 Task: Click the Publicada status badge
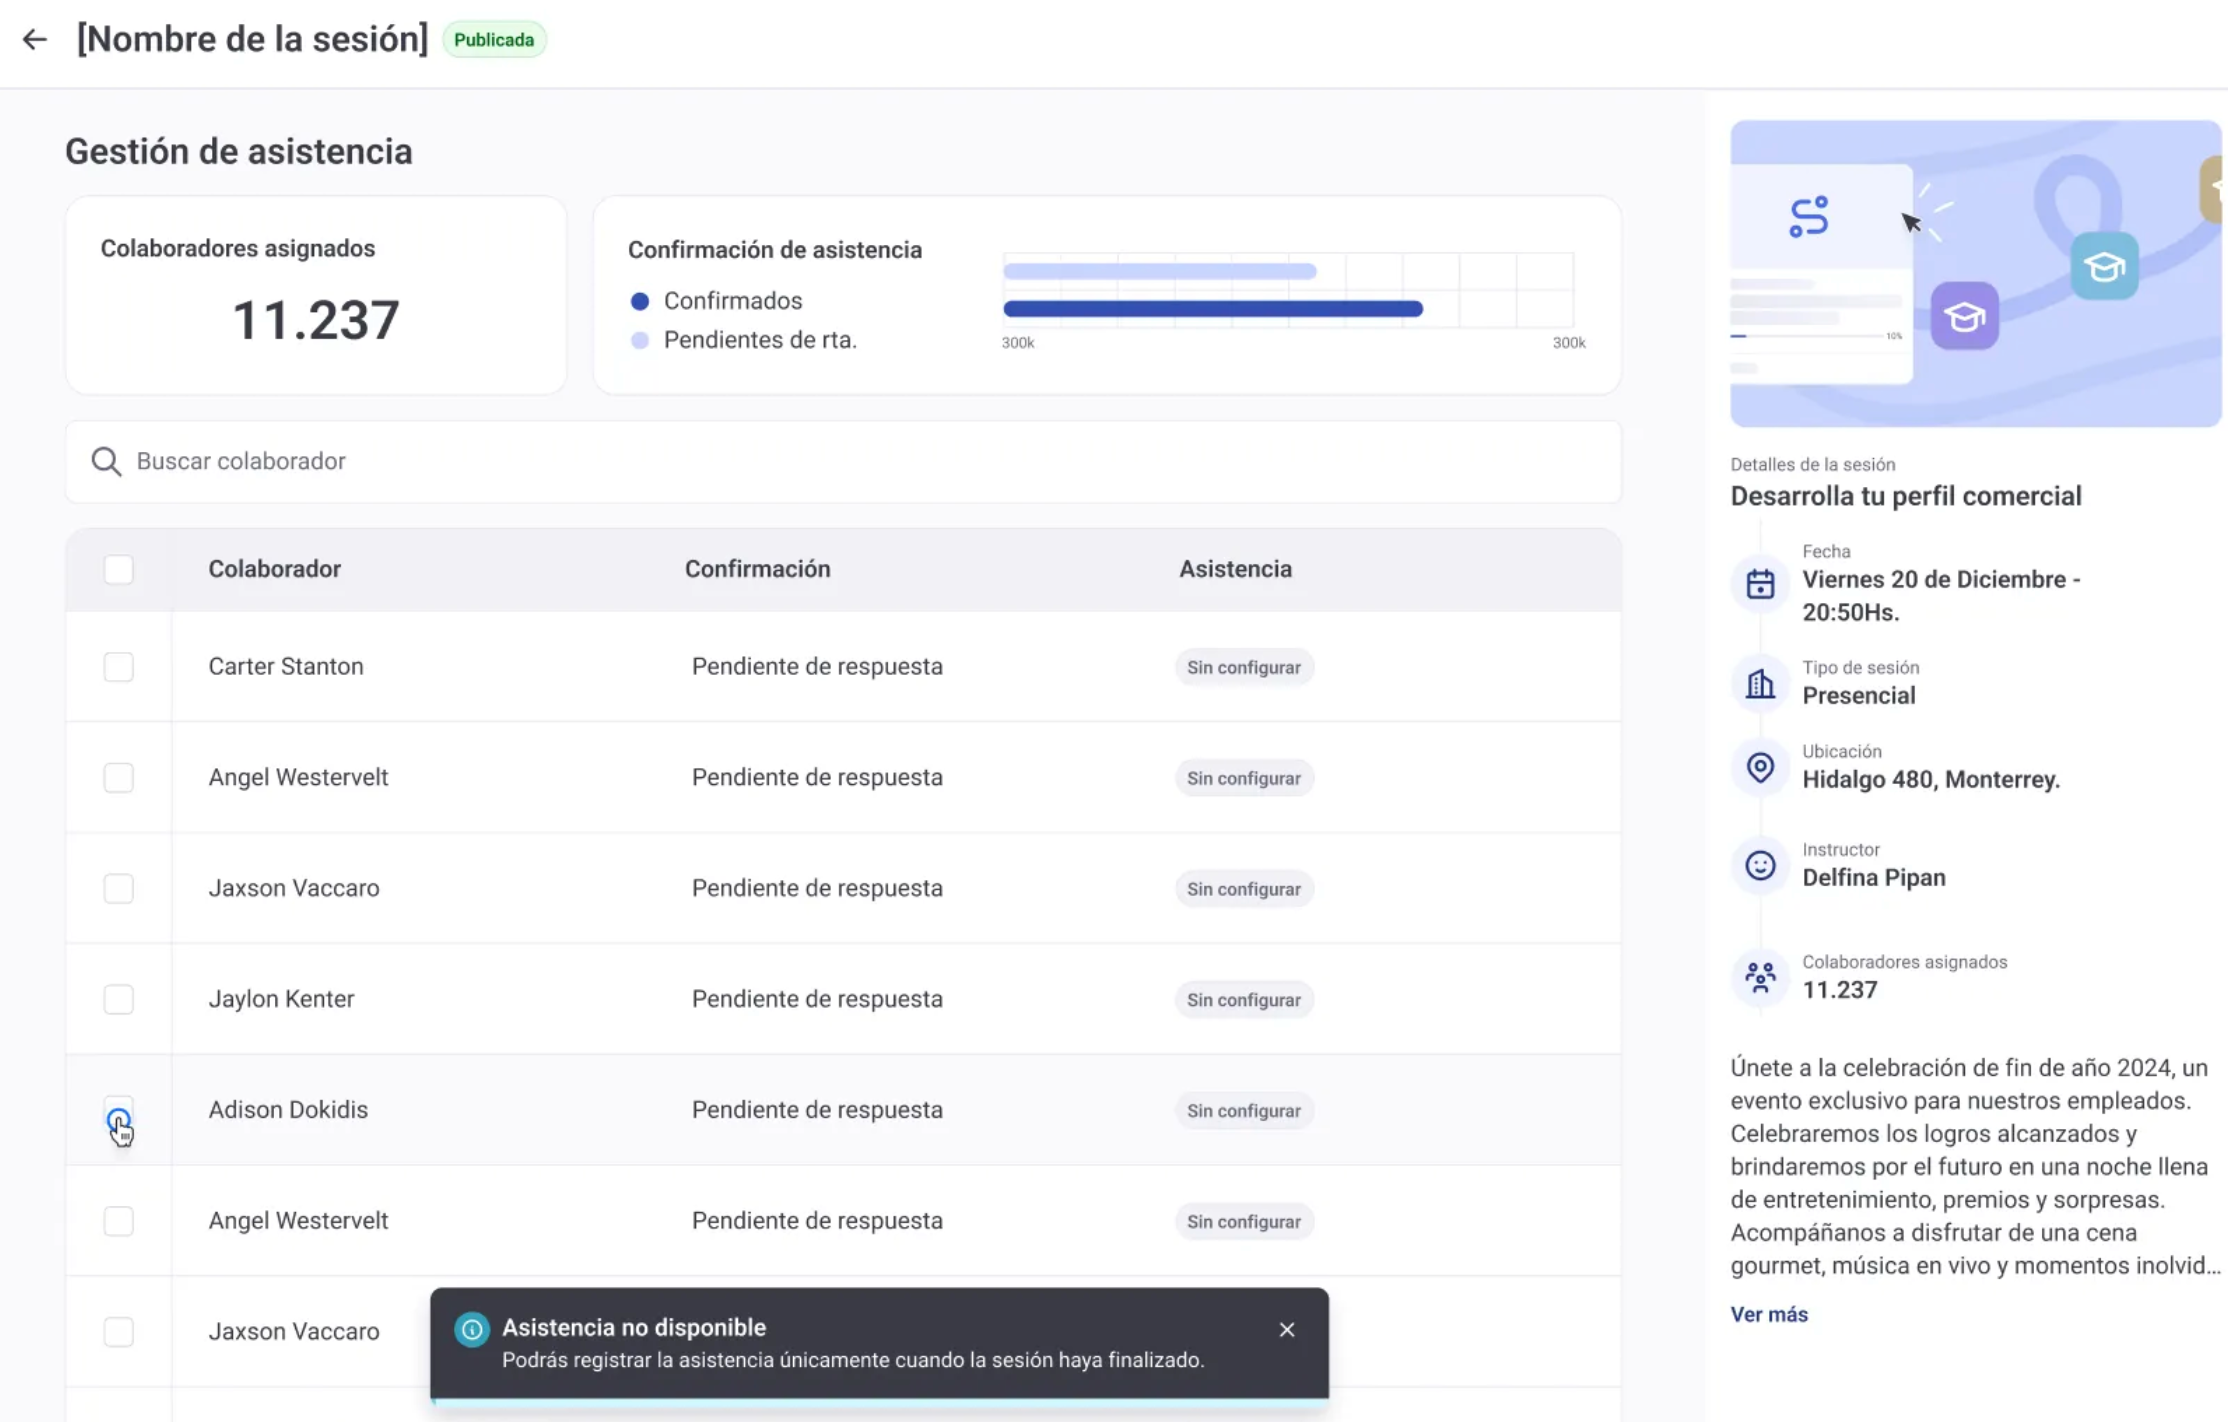point(494,40)
